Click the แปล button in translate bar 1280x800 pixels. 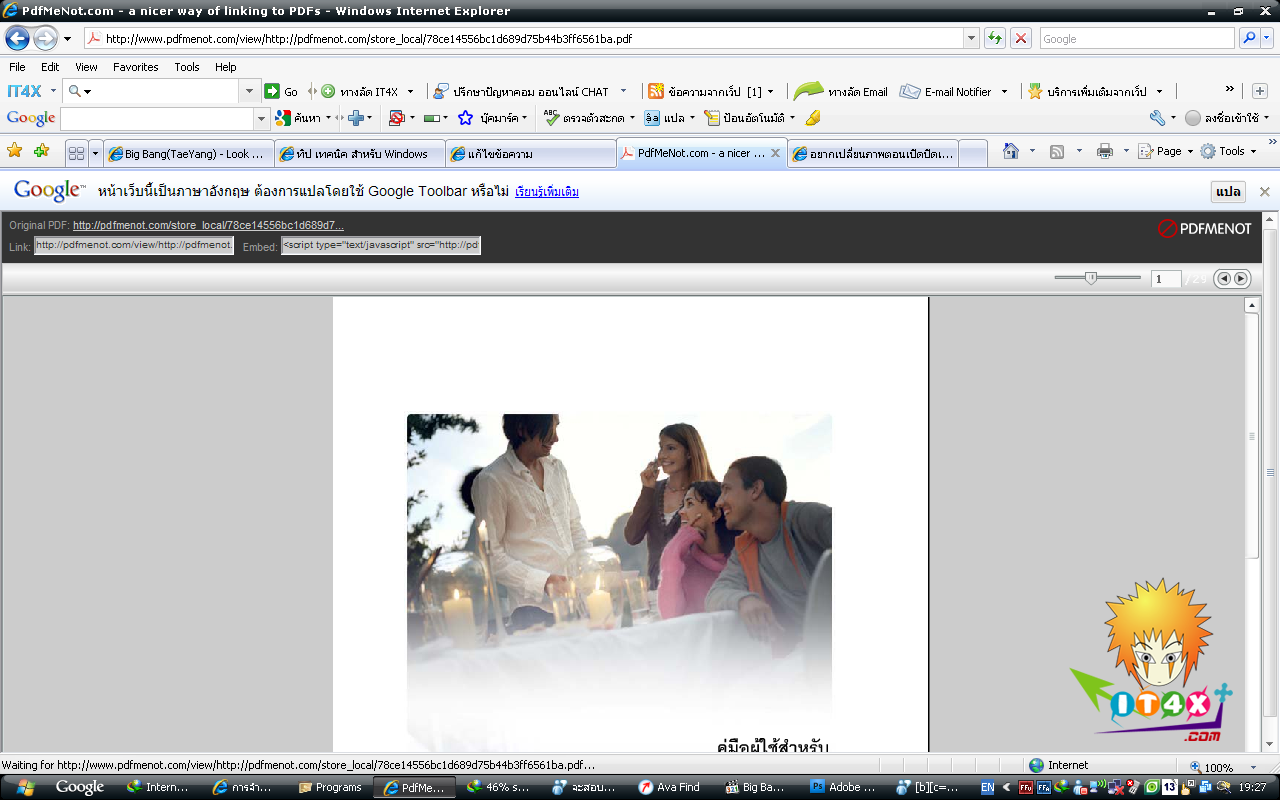[1228, 191]
